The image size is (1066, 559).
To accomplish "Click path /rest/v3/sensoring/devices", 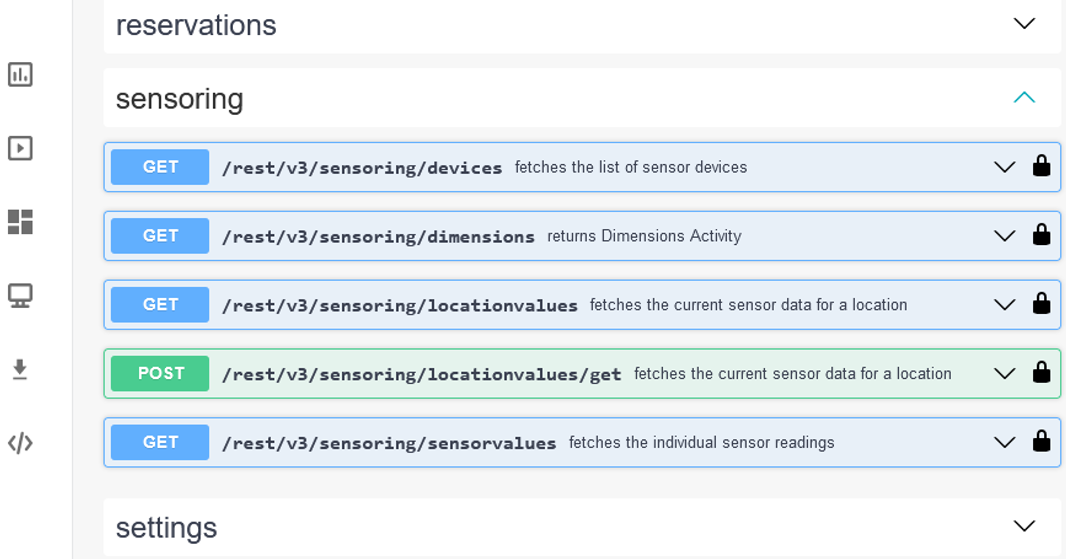I will (x=362, y=168).
